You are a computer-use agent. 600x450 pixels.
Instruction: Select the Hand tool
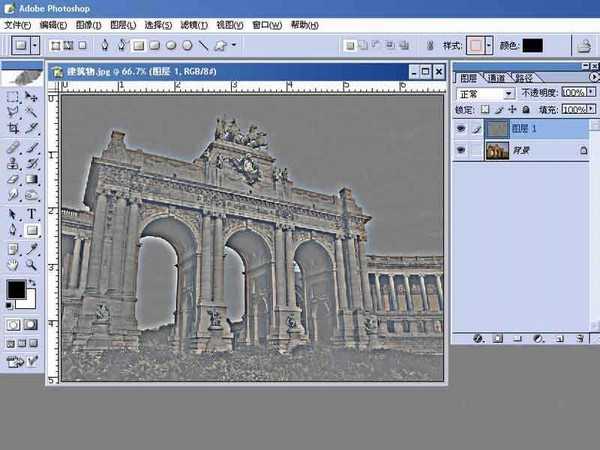[13, 265]
